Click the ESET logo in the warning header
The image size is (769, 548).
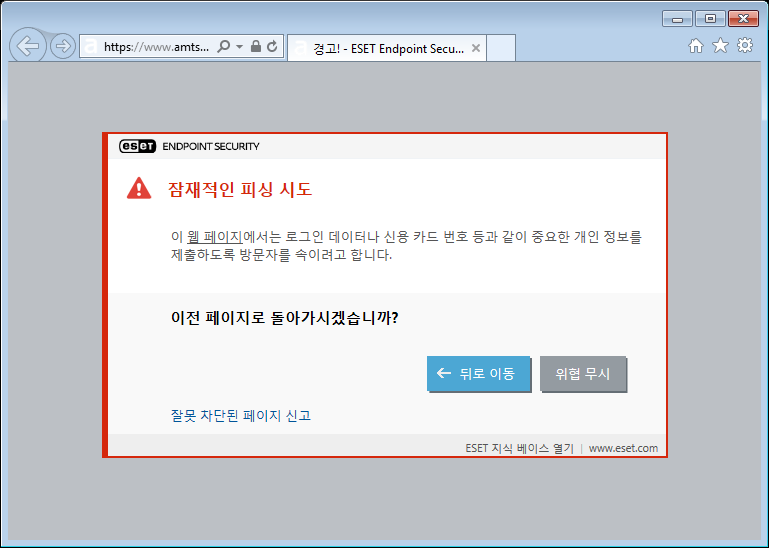[137, 146]
